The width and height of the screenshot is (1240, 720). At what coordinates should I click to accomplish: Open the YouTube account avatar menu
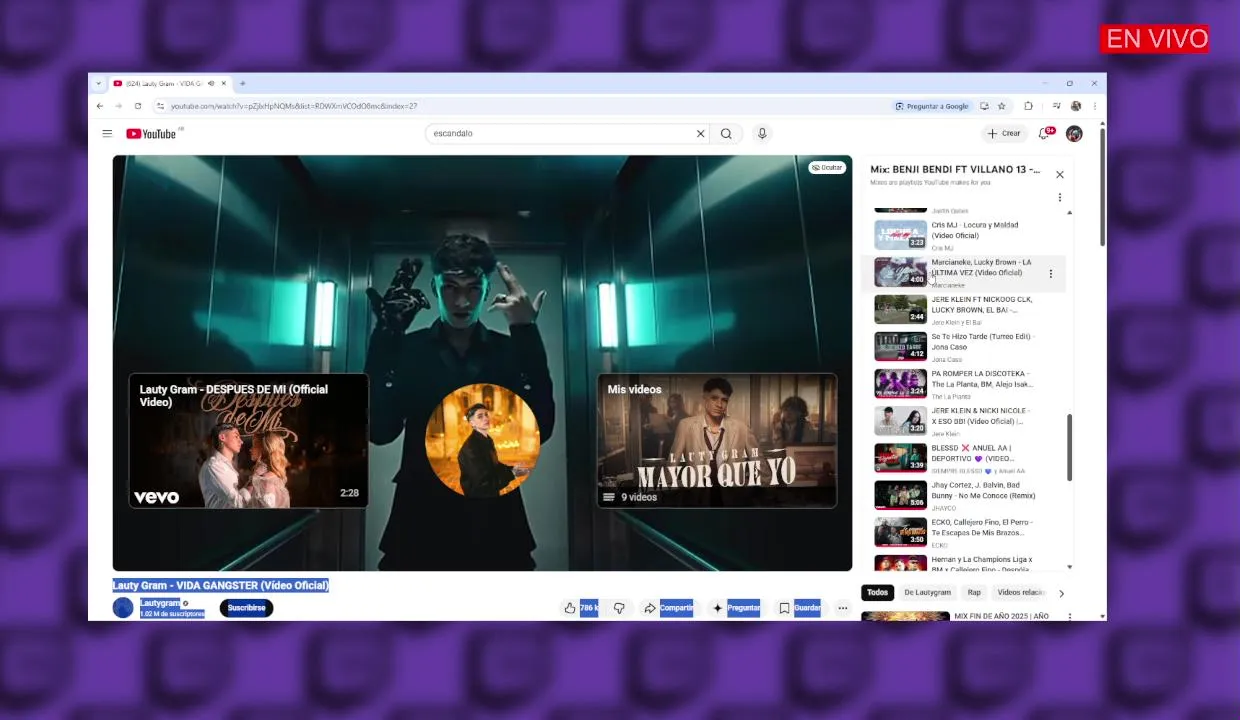pos(1074,133)
